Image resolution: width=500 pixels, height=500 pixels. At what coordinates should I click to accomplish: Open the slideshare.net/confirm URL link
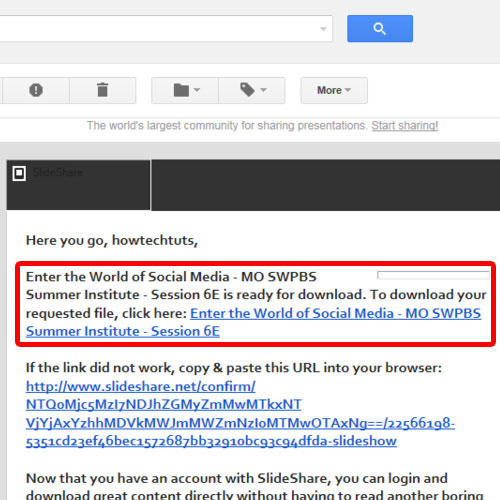pyautogui.click(x=240, y=414)
